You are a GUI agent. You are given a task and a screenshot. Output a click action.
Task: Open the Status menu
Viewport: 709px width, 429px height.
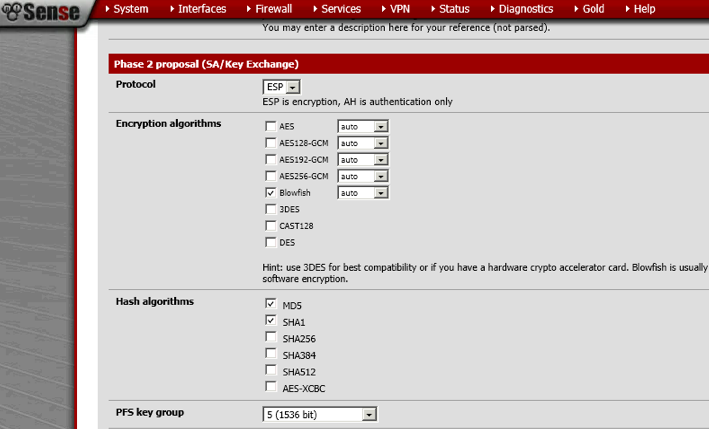pyautogui.click(x=450, y=9)
